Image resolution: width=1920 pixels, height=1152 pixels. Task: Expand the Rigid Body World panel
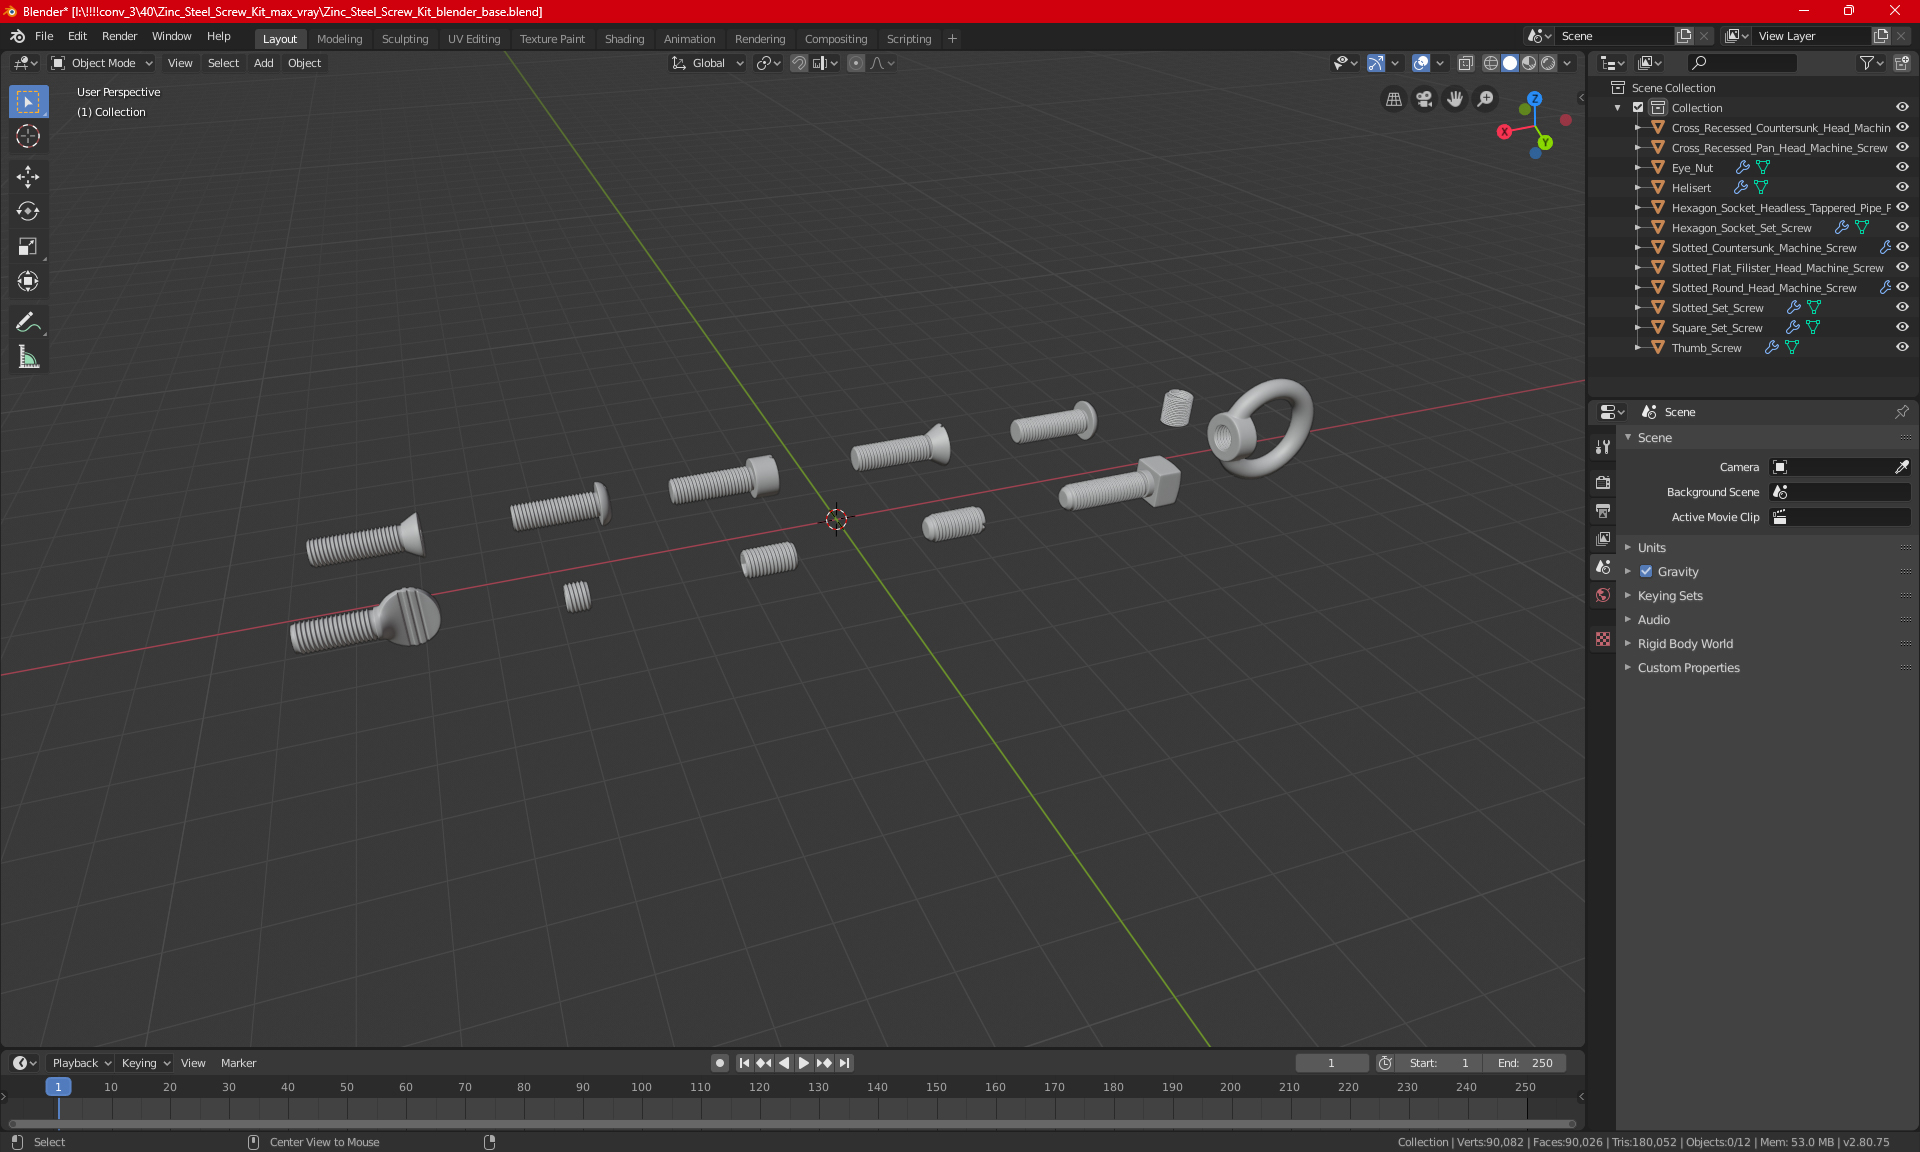click(1685, 643)
